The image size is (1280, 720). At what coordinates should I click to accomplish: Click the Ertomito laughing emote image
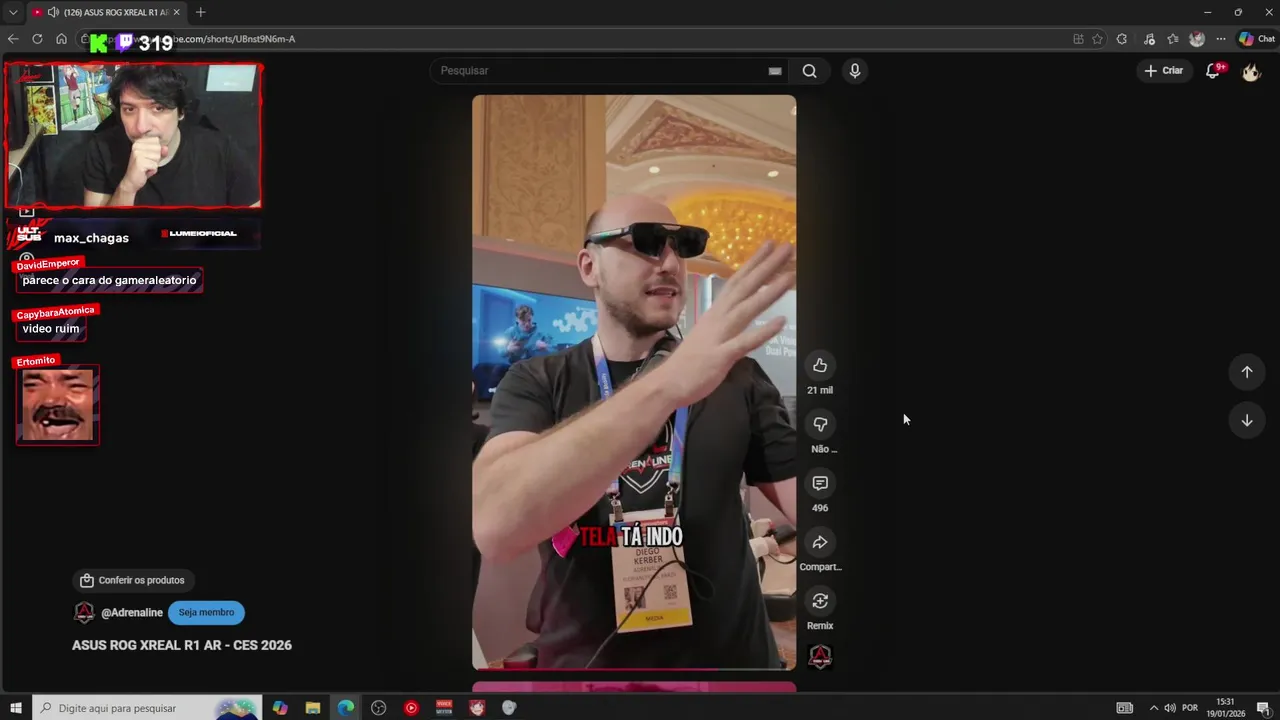(x=58, y=405)
